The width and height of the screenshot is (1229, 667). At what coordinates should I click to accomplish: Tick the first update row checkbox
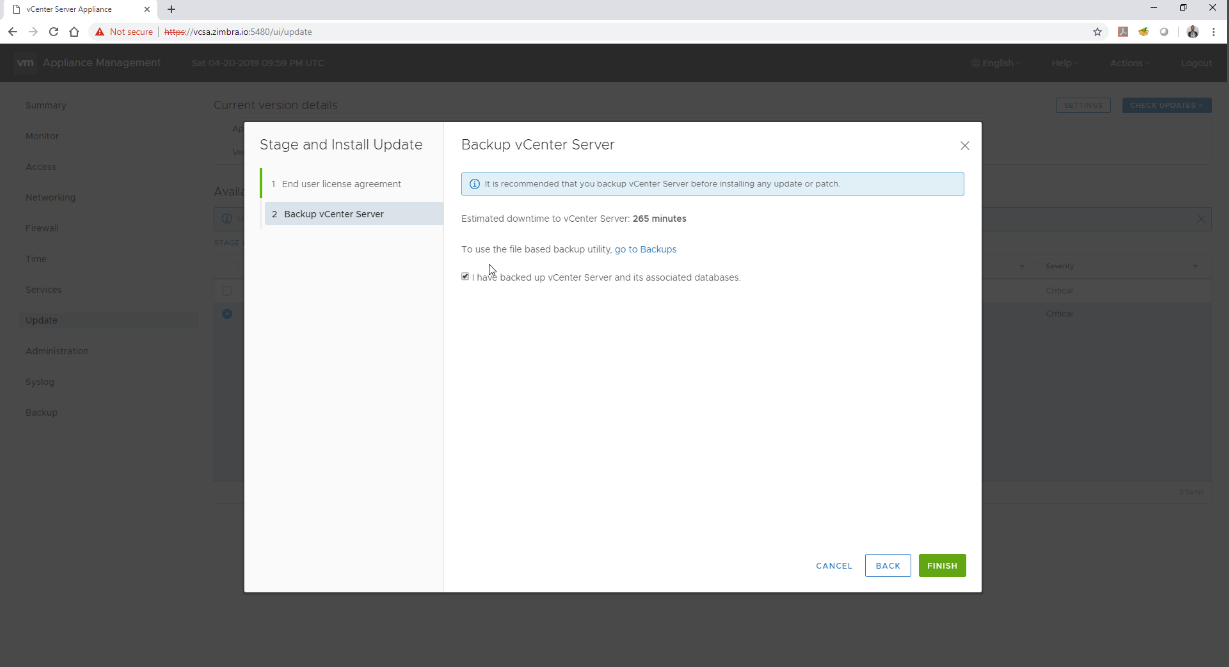click(x=227, y=291)
